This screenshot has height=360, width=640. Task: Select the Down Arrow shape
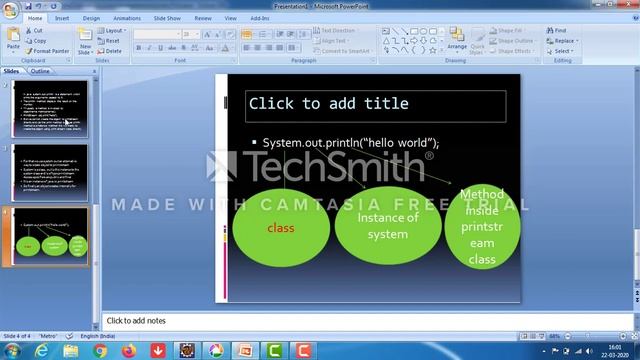423,41
